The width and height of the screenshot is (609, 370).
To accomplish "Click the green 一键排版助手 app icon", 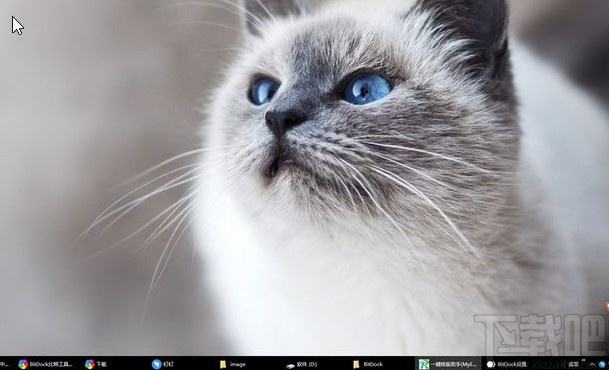I will point(423,364).
